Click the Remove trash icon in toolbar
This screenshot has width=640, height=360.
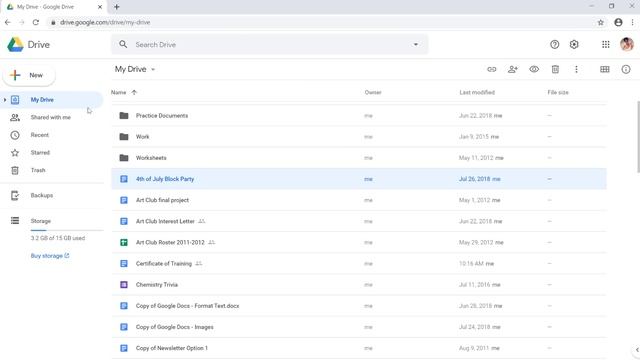tap(555, 69)
